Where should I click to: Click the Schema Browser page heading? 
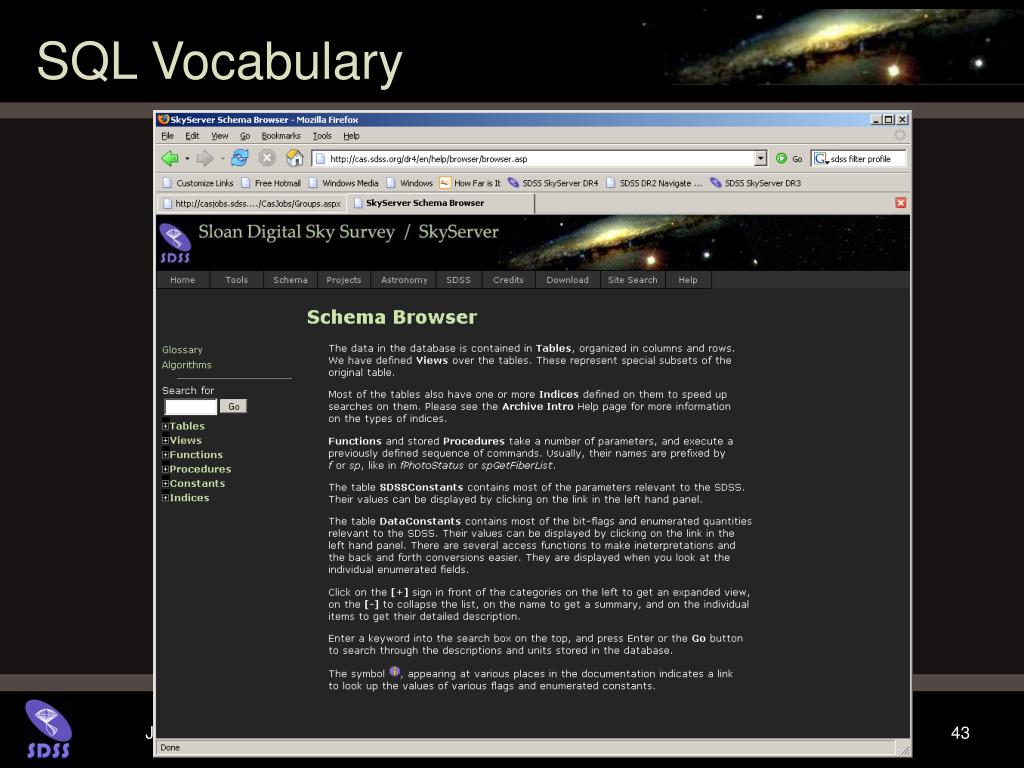[x=392, y=317]
